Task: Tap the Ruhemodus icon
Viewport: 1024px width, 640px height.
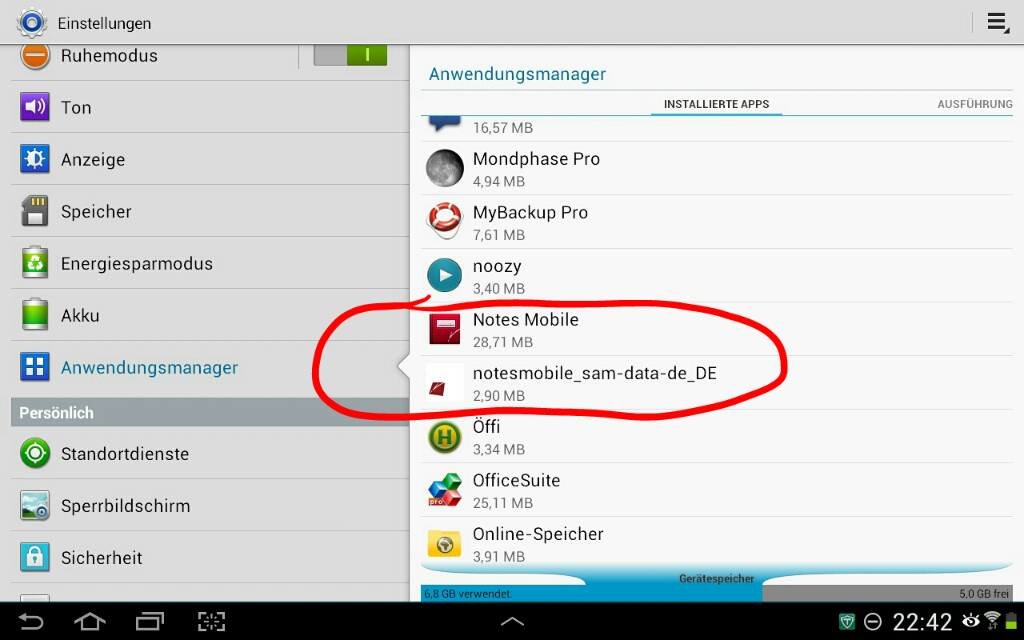Action: click(x=35, y=56)
